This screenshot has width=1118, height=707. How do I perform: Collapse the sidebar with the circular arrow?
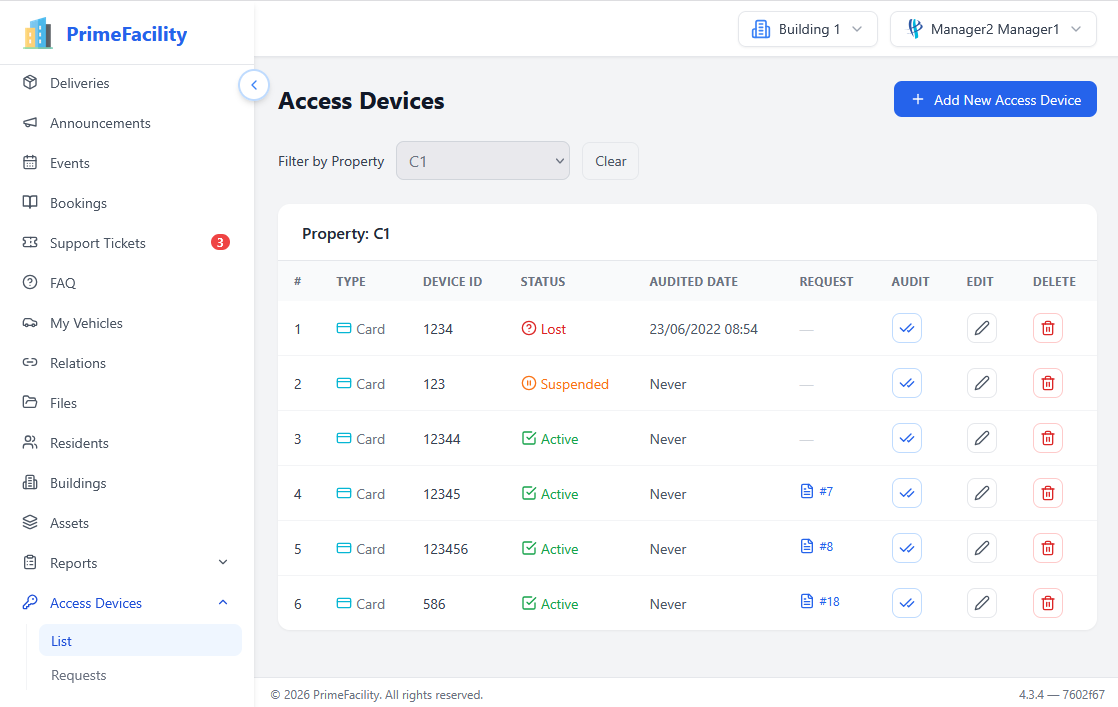click(254, 85)
